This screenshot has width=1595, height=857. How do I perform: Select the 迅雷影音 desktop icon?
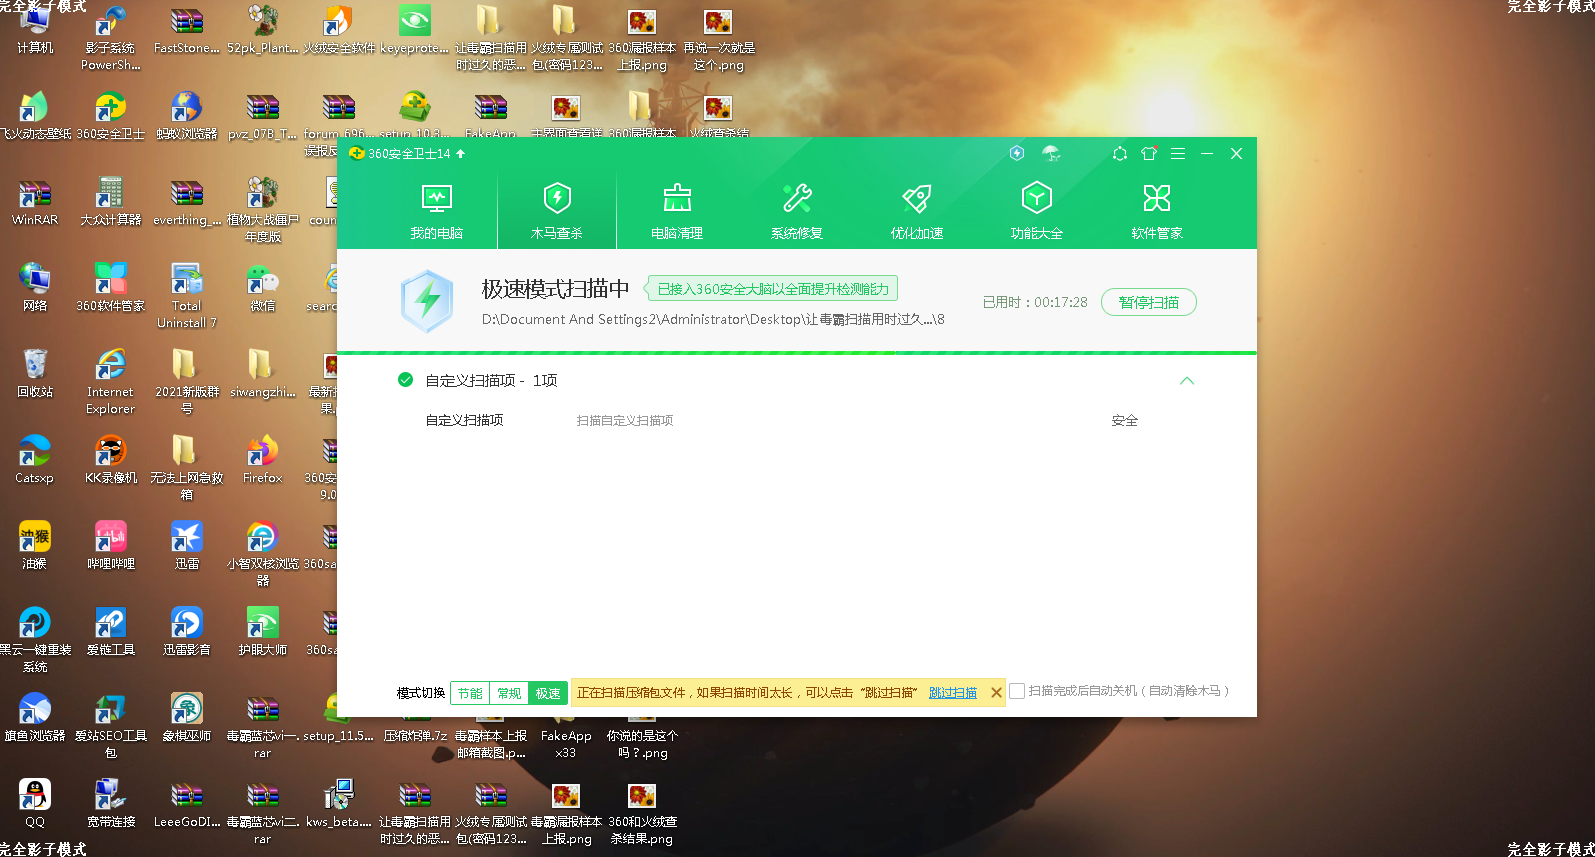pyautogui.click(x=187, y=632)
